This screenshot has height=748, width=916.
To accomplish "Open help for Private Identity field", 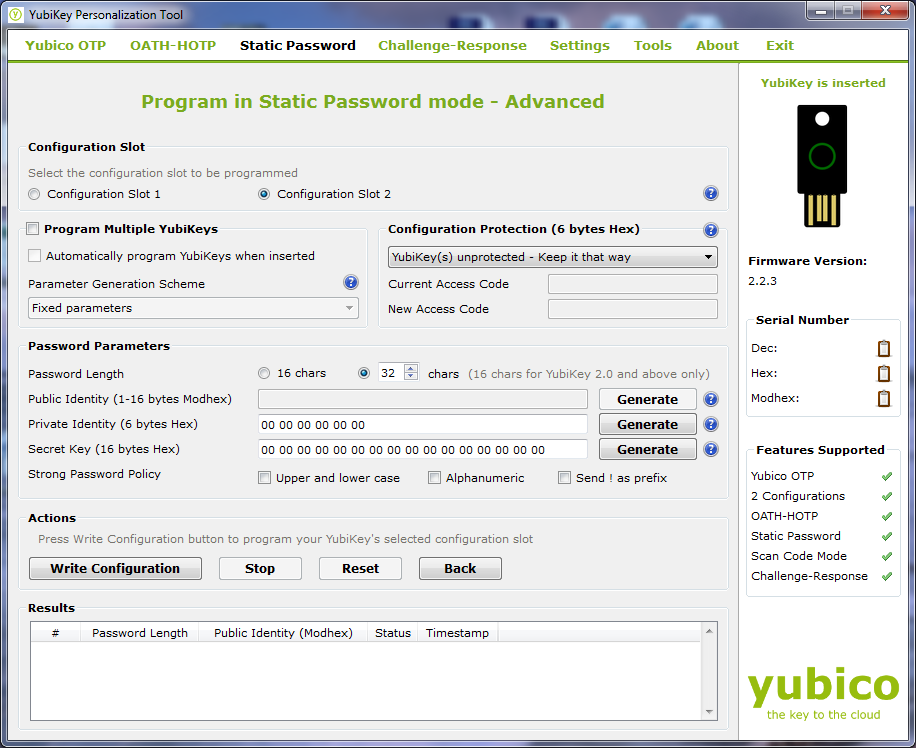I will click(710, 424).
